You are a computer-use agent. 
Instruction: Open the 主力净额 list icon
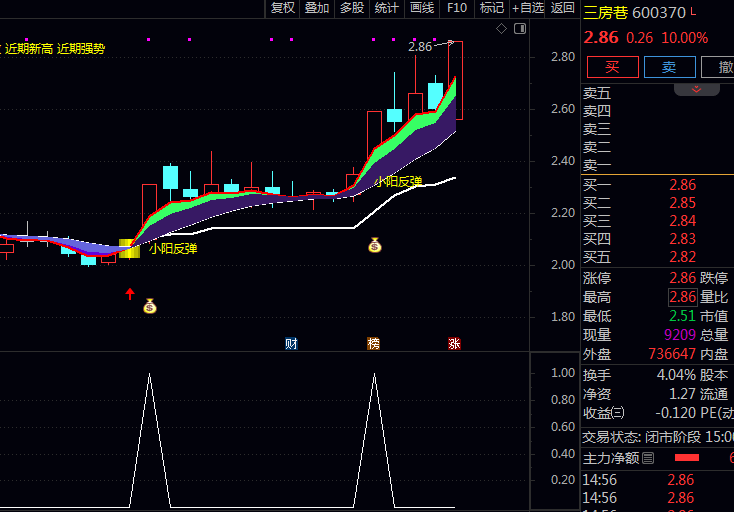[x=648, y=458]
